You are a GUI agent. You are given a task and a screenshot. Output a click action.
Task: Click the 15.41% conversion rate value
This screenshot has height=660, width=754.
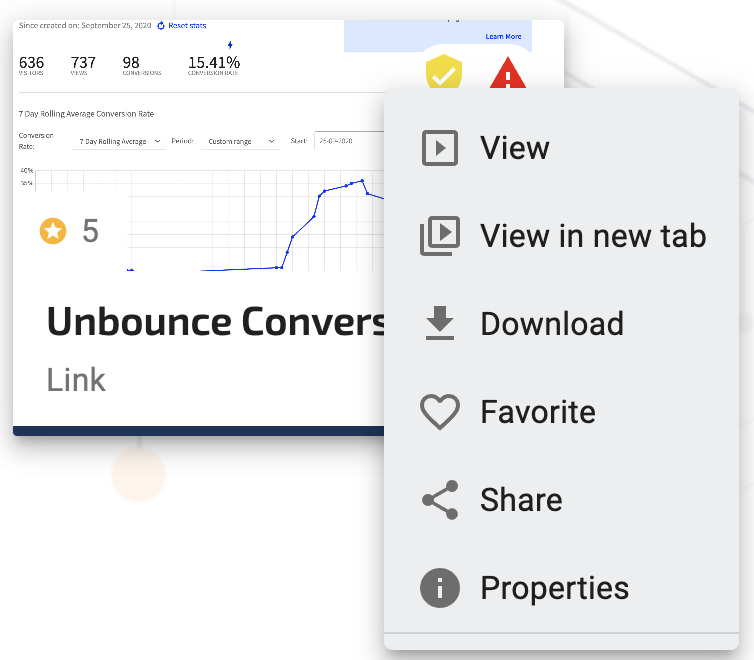[x=214, y=62]
